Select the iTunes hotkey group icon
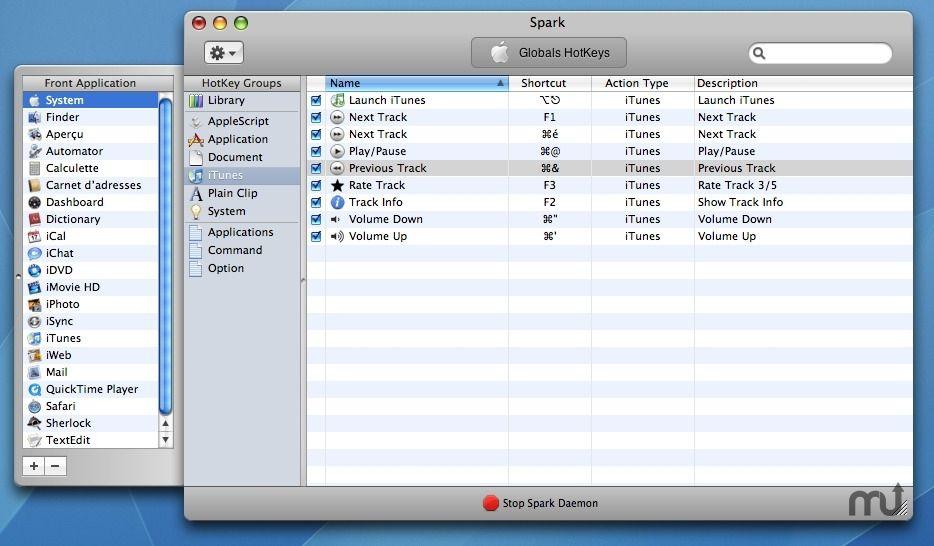Viewport: 934px width, 546px height. (x=196, y=176)
